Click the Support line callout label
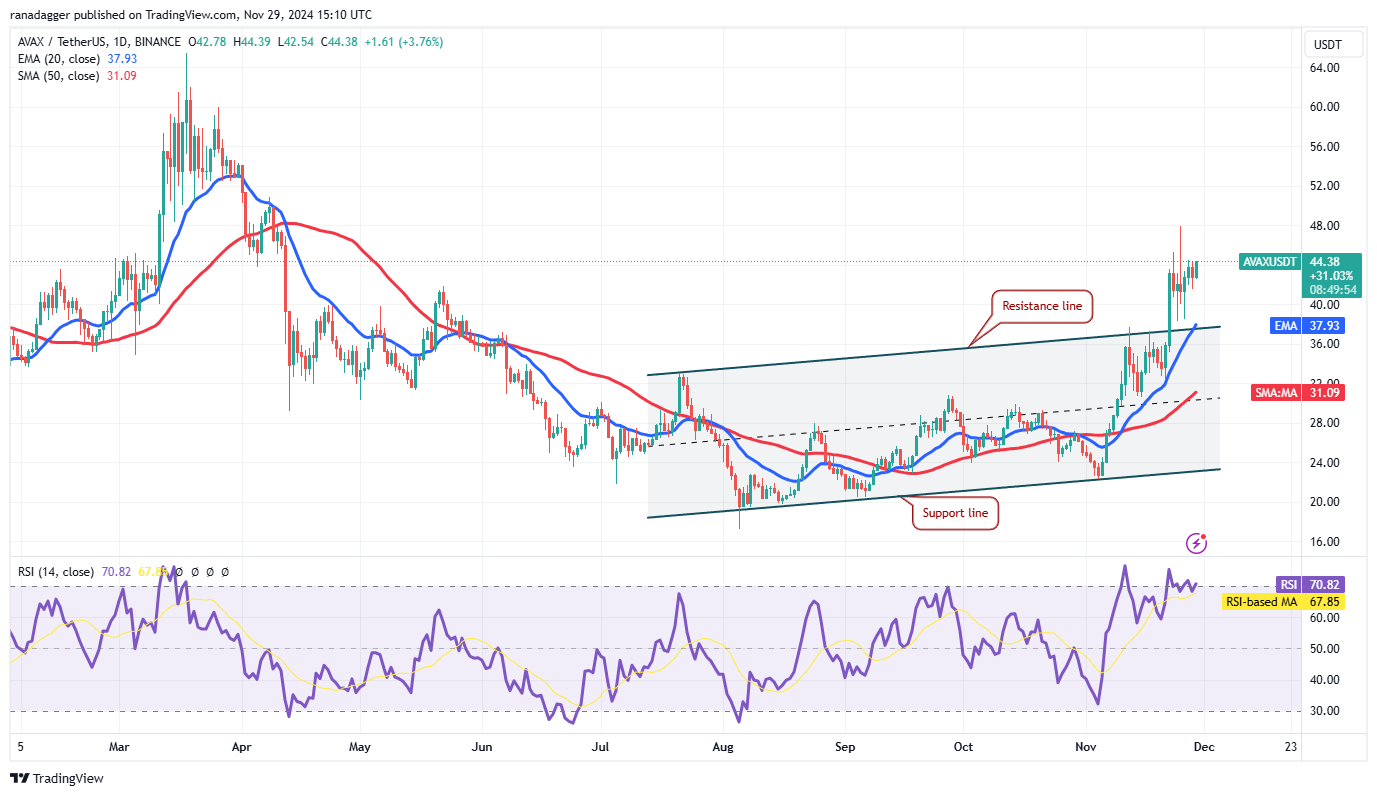The width and height of the screenshot is (1377, 796). pos(954,513)
